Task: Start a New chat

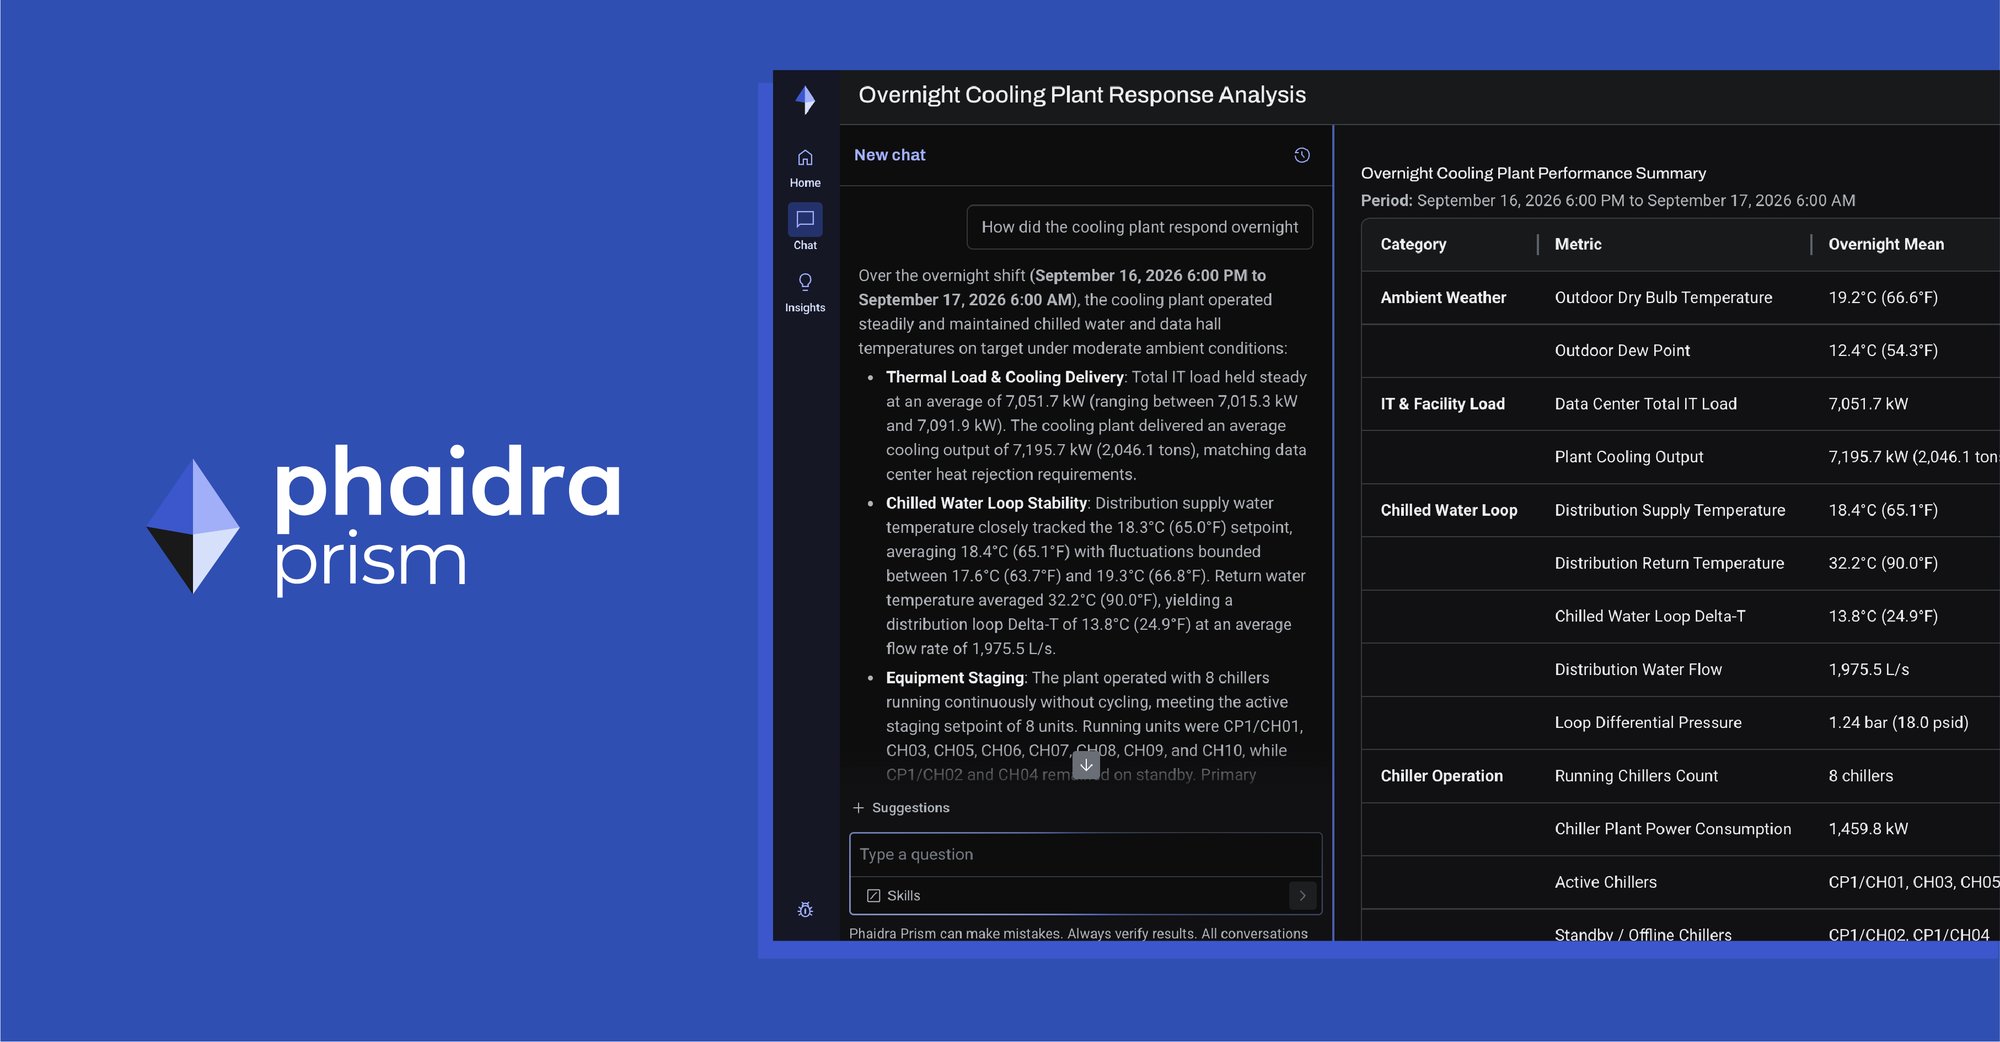Action: [889, 155]
